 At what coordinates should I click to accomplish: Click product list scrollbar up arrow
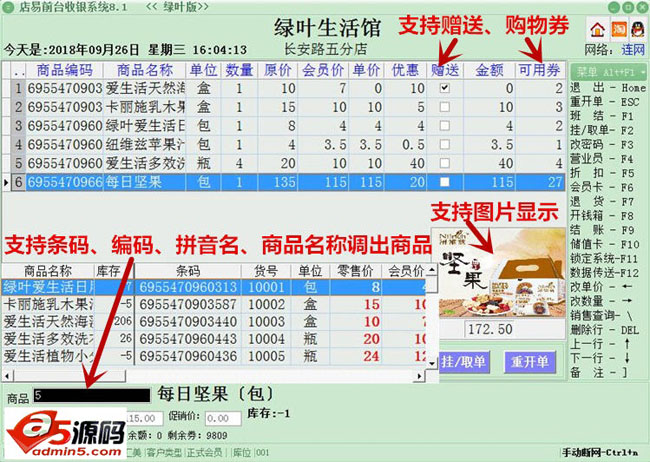(x=432, y=270)
